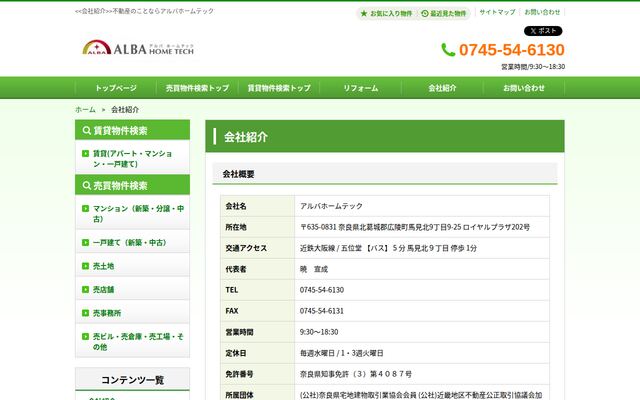Click the 代表者 value cell
Viewport: 640px width, 400px height.
click(422, 269)
